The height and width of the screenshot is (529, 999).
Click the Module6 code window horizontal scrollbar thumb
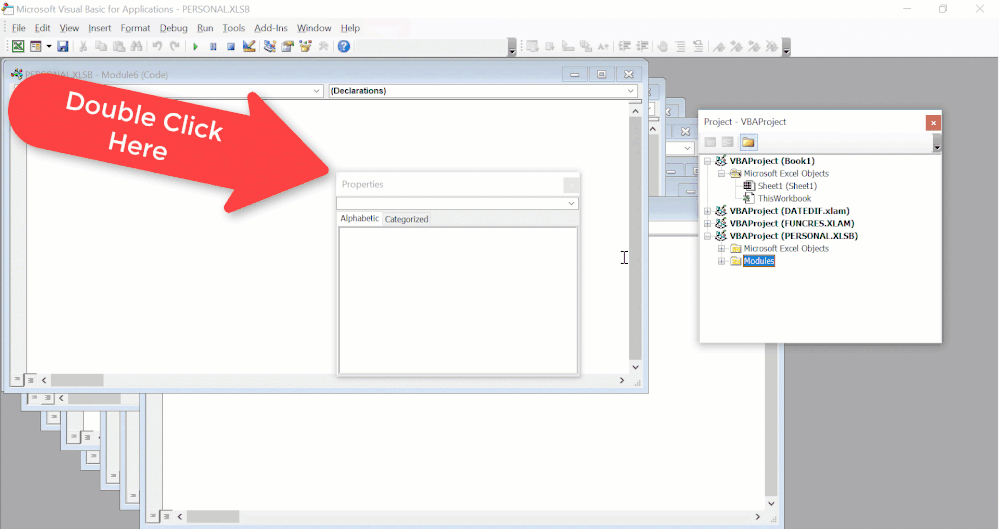[x=77, y=380]
